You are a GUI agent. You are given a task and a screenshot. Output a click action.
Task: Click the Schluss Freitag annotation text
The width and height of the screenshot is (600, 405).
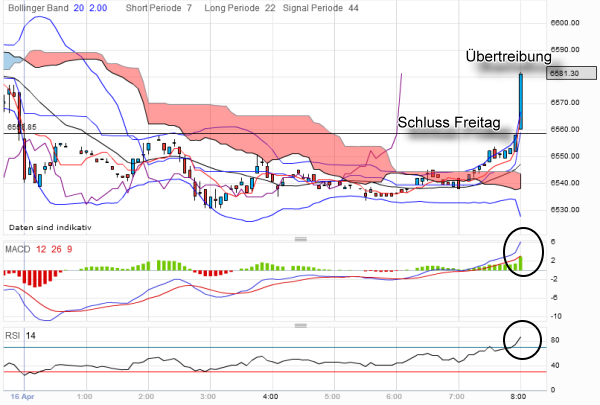[449, 122]
